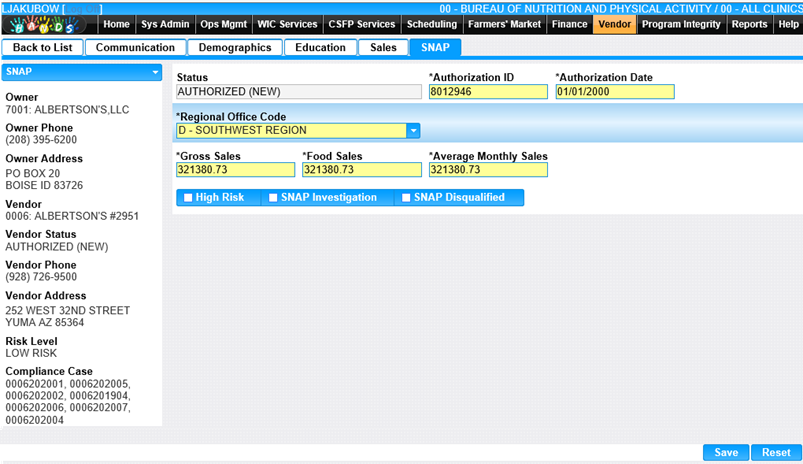Edit the Food Sales field
The width and height of the screenshot is (803, 464).
point(362,170)
